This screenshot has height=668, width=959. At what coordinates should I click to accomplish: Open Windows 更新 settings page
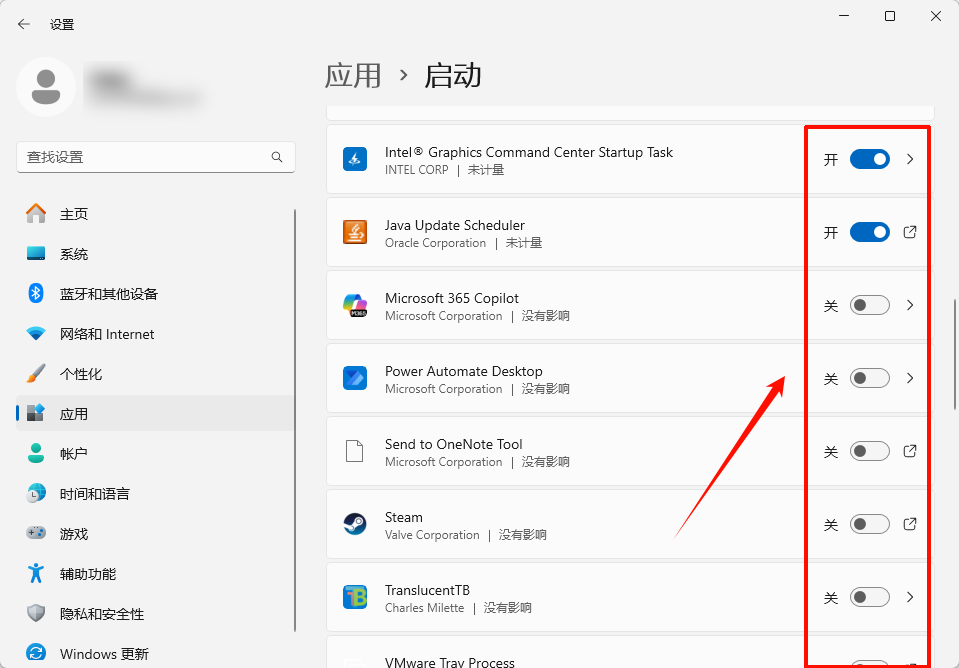[x=155, y=653]
